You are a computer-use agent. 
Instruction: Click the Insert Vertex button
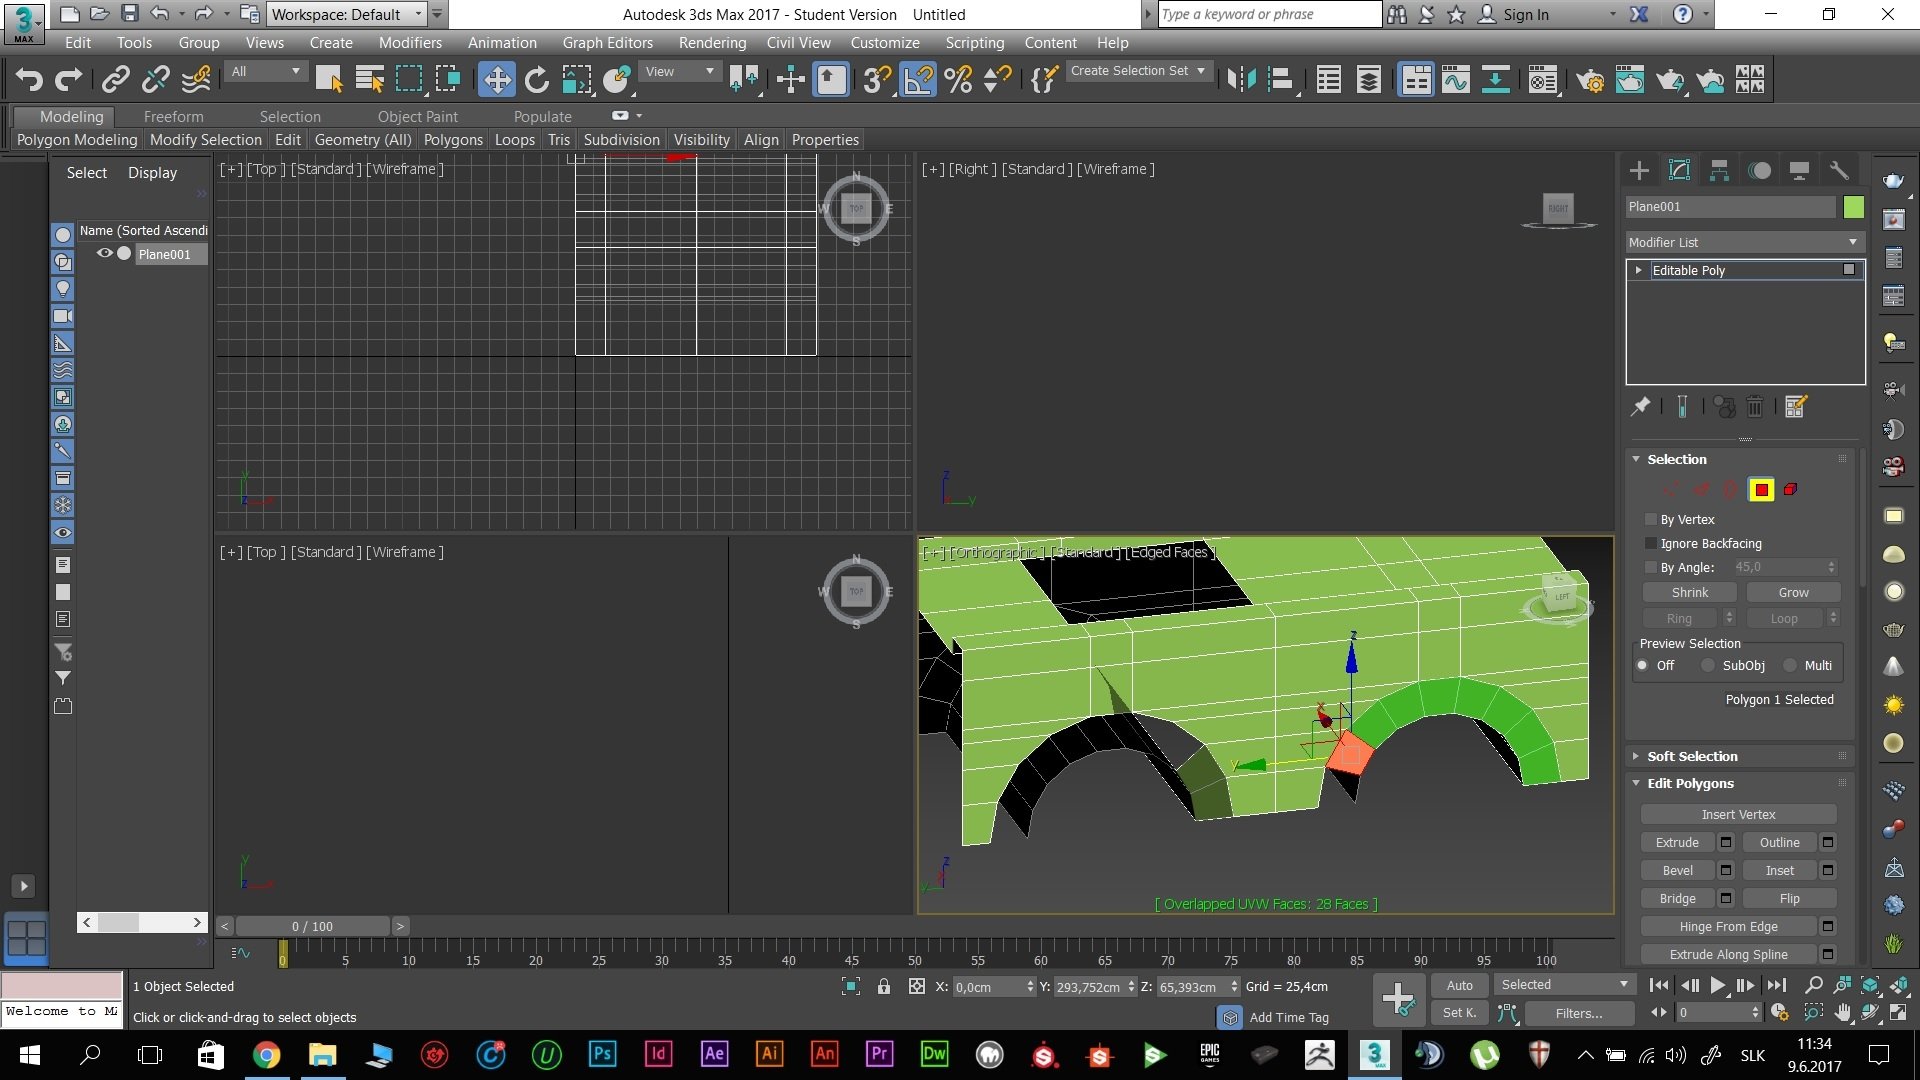[1739, 814]
